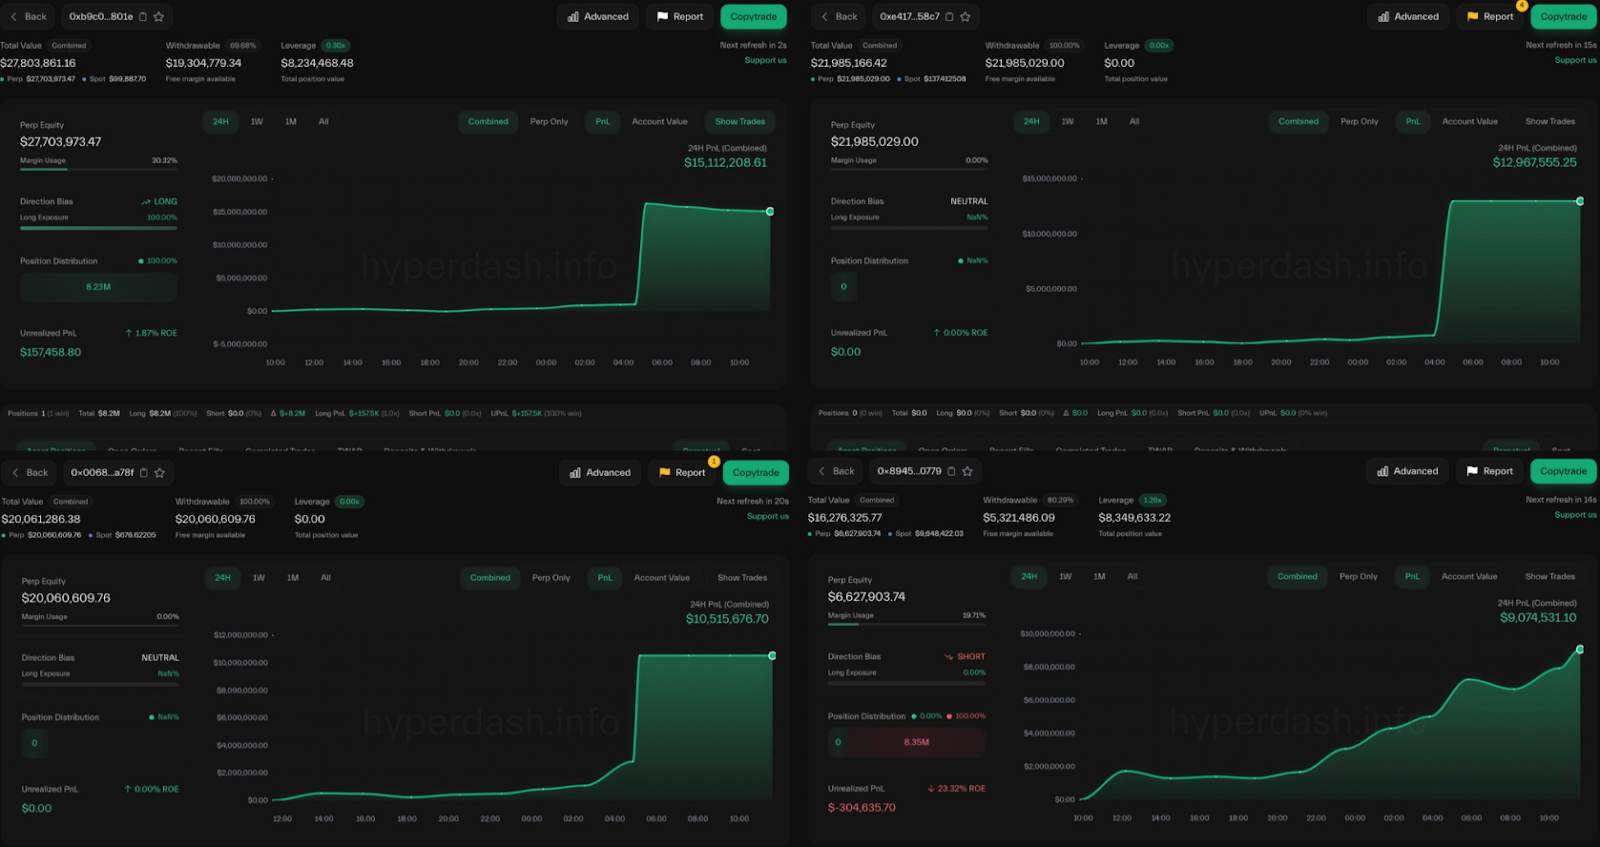
Task: Click the red 8.35M short position bar
Action: [x=916, y=742]
